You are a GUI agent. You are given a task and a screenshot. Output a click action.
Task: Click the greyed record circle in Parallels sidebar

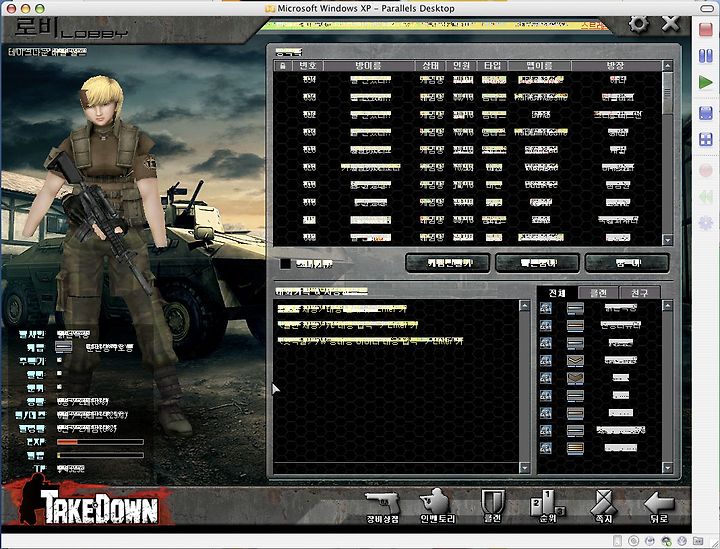click(706, 171)
